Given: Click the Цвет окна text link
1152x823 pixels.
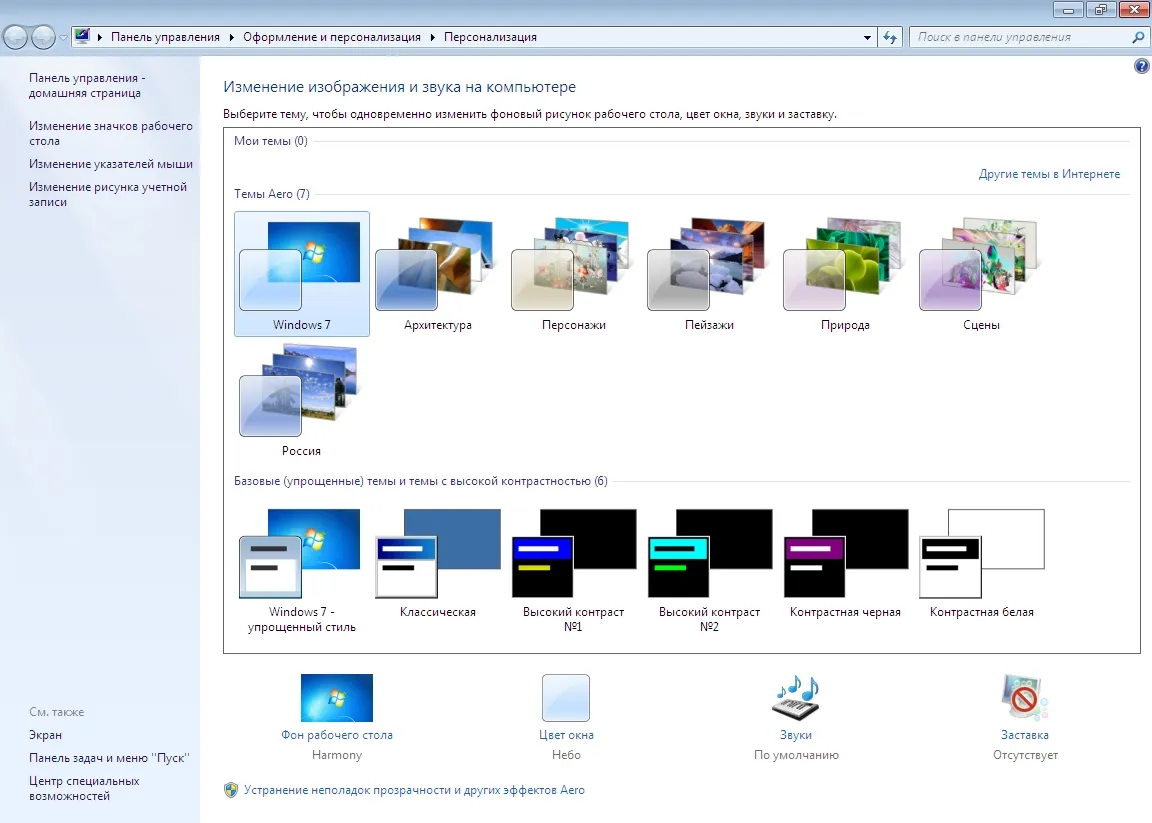Looking at the screenshot, I should [x=566, y=735].
